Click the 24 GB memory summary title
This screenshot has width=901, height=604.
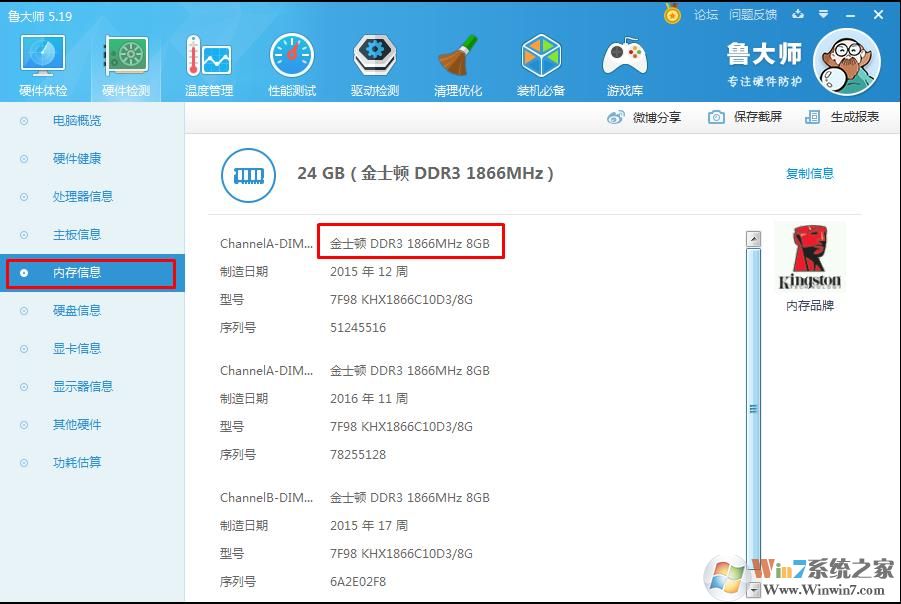425,173
